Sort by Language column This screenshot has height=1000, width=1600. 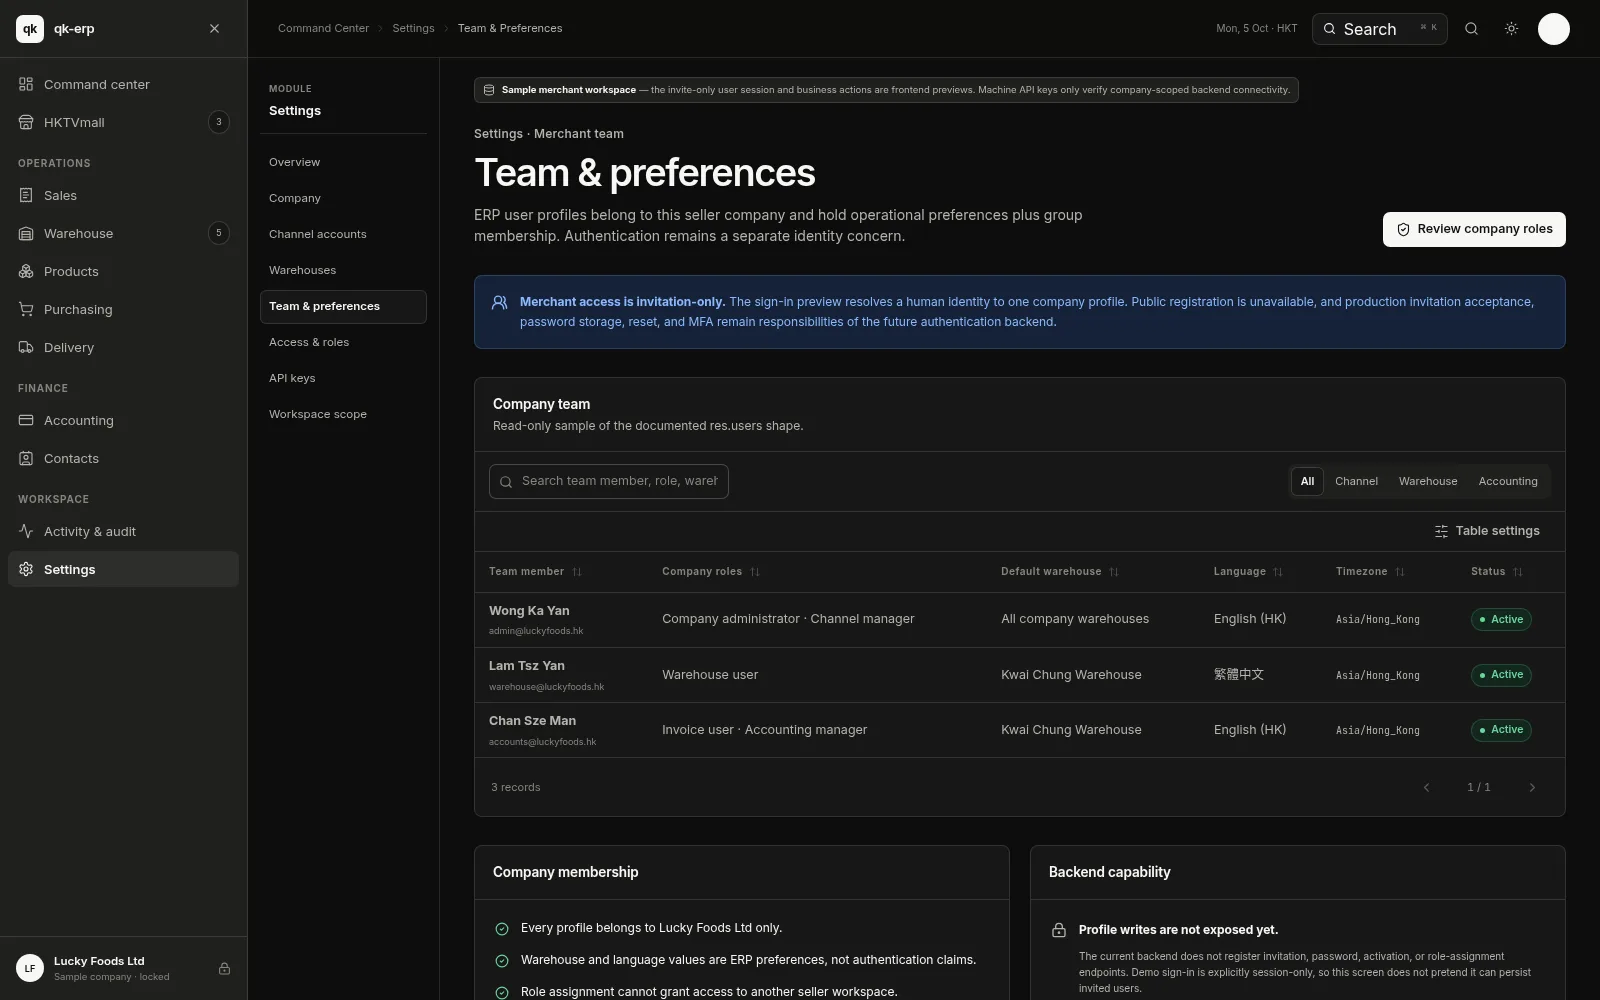coord(1248,572)
